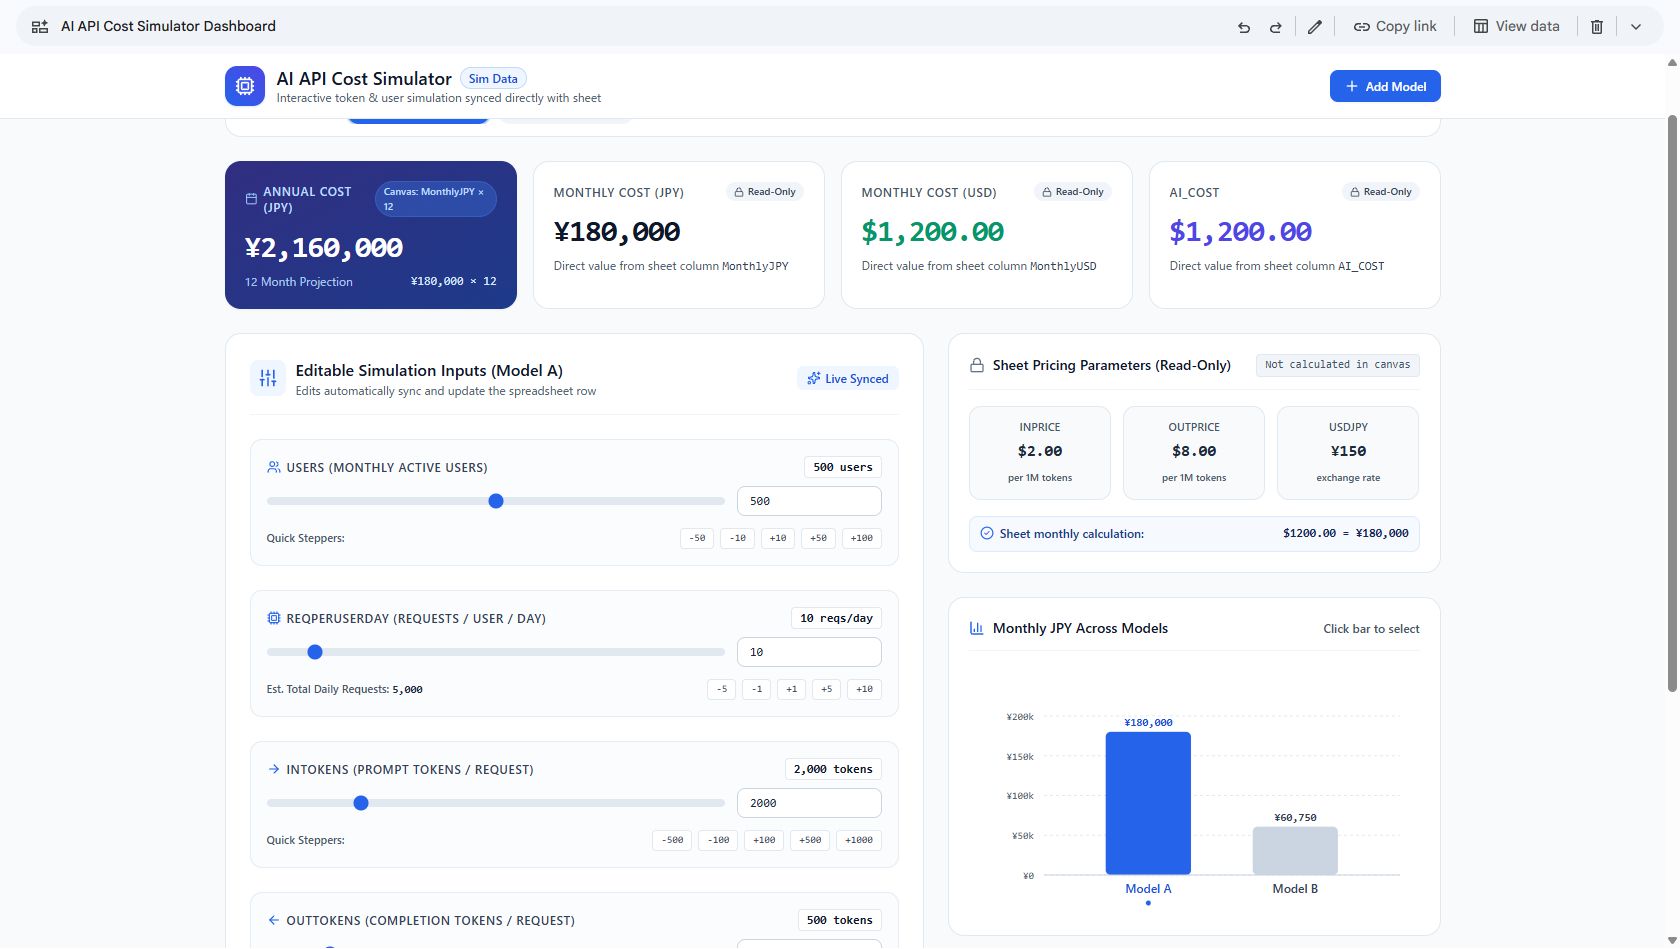Click the trash delete icon
This screenshot has height=949, width=1680.
point(1597,27)
